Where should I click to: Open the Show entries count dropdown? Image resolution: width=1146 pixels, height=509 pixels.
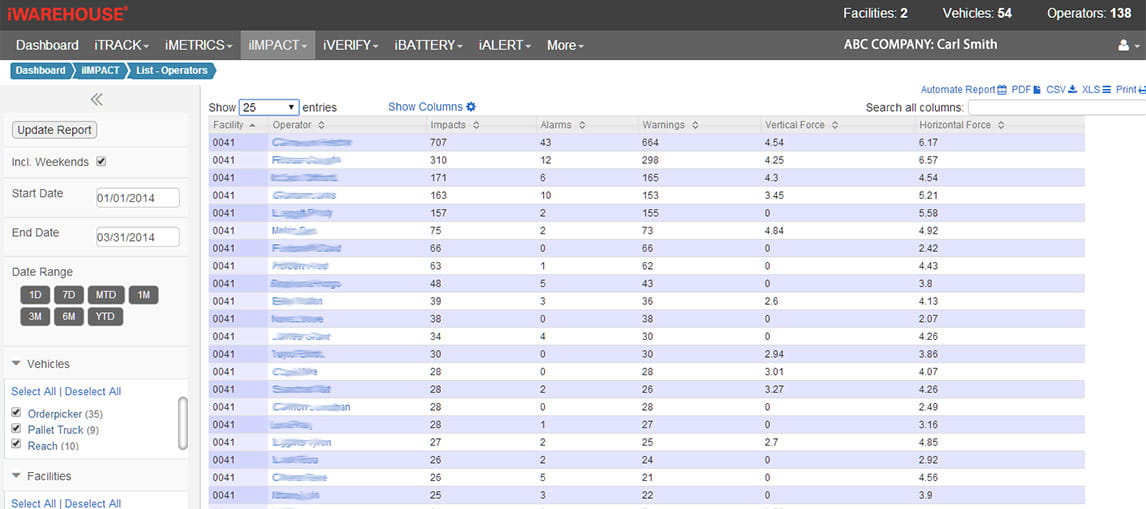coord(269,107)
